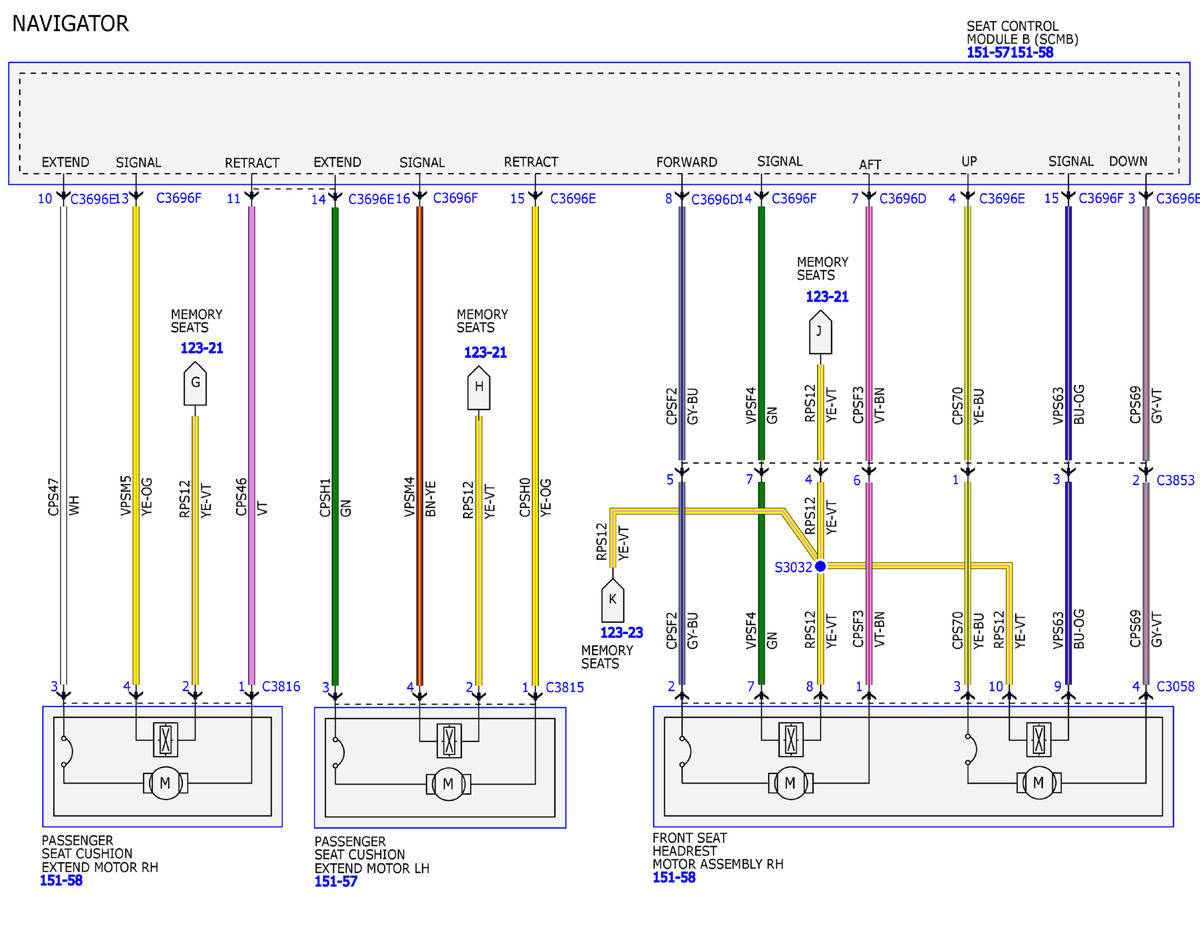
Task: Click the blue S3032 splice dot
Action: 820,566
